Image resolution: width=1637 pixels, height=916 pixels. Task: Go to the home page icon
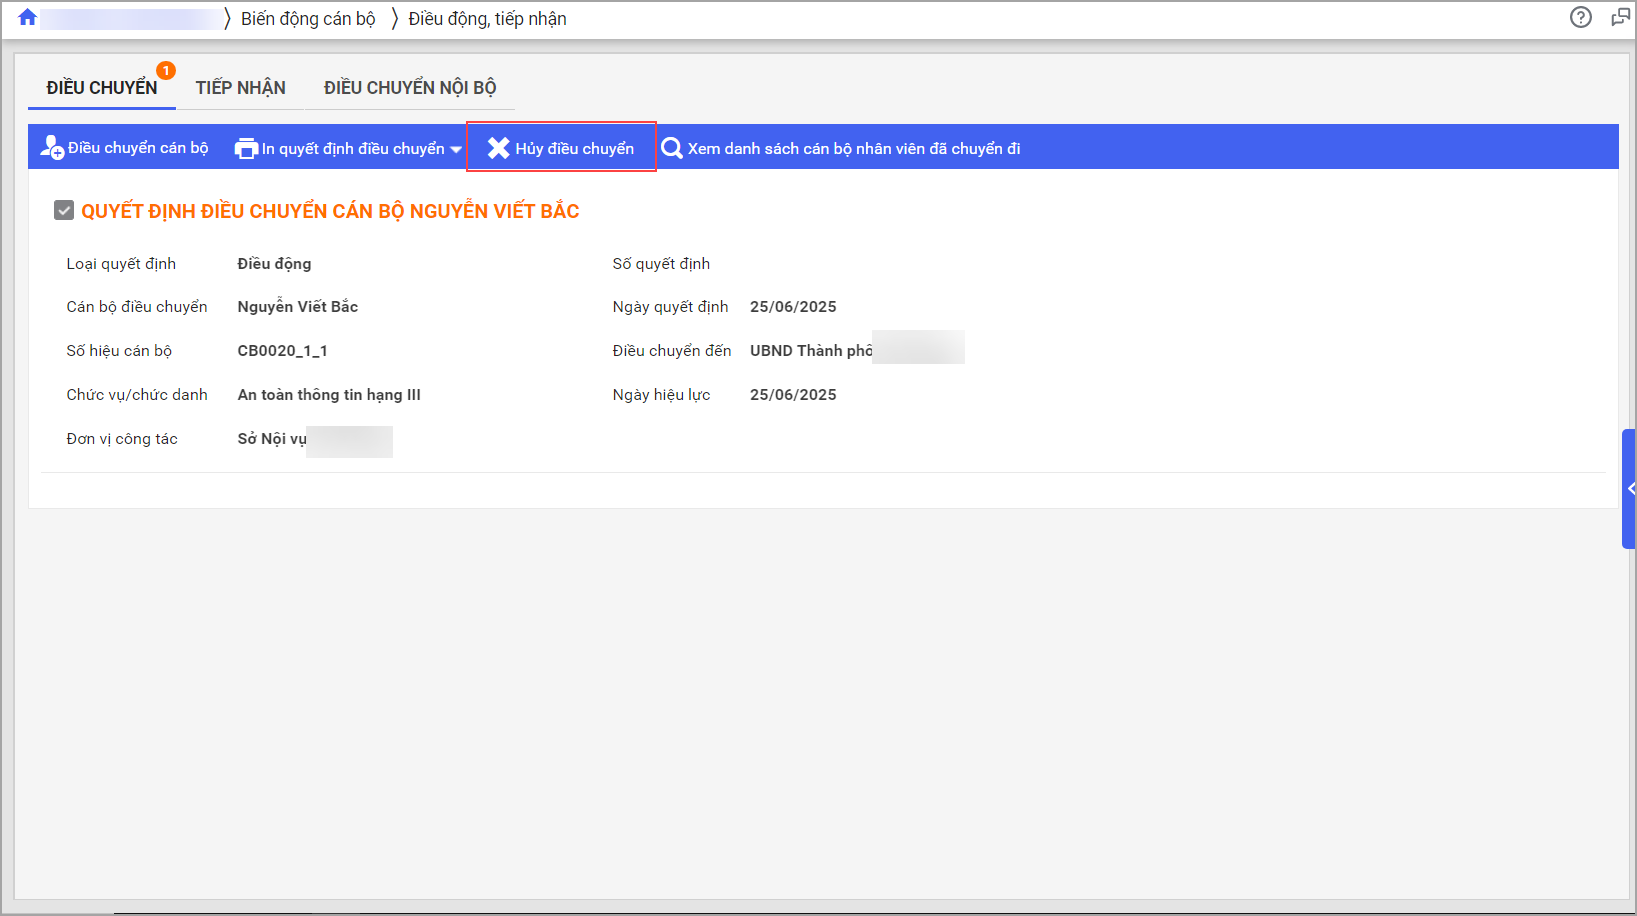(x=27, y=18)
